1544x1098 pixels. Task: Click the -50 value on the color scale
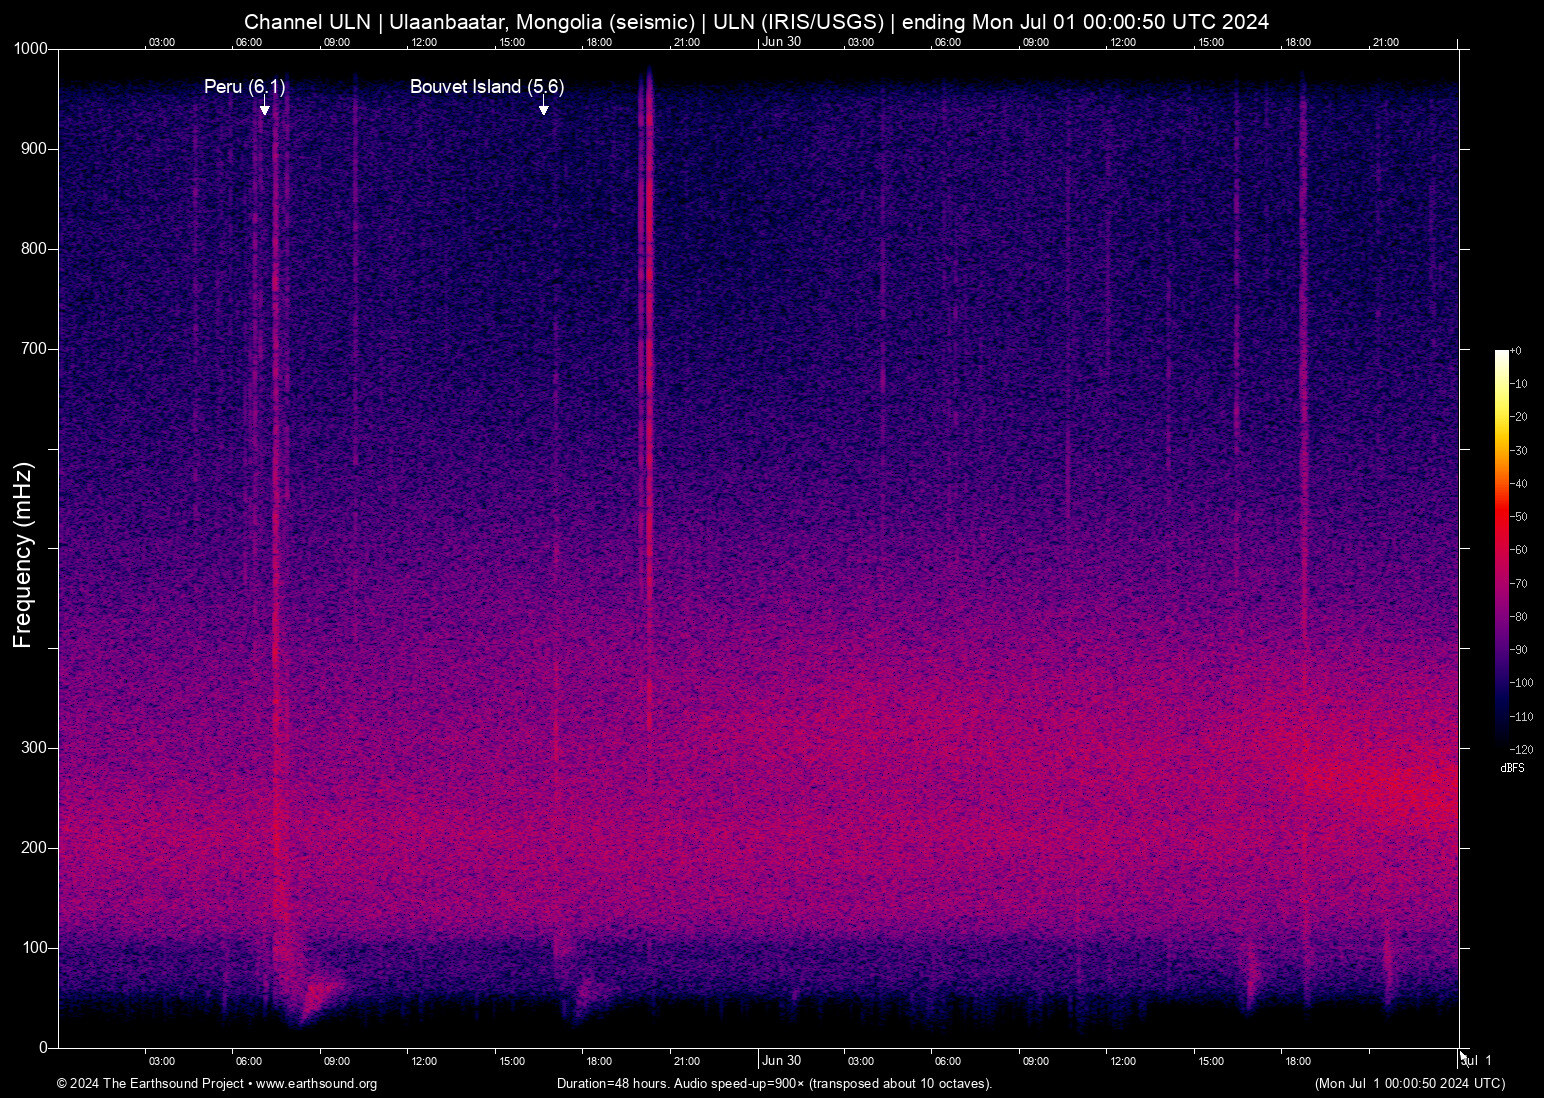[1519, 517]
